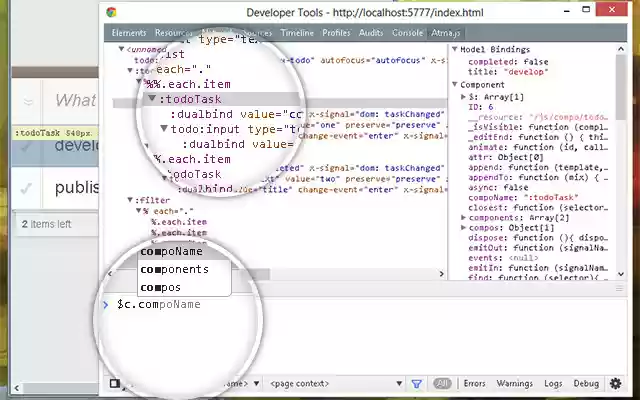
Task: Open the Elements tab in Developer Tools
Action: click(129, 33)
